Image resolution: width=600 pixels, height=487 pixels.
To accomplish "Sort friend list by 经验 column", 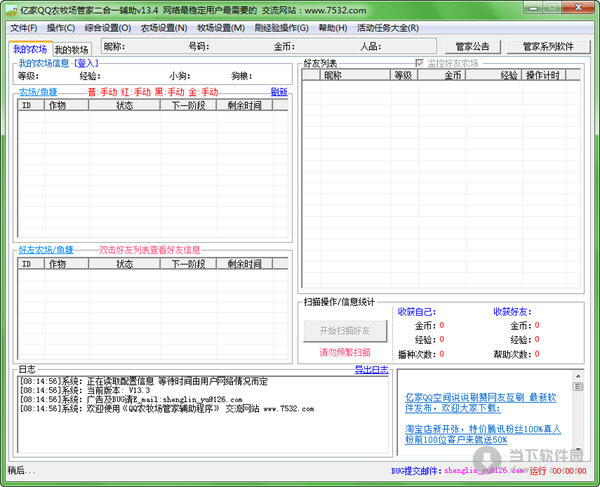I will 494,75.
